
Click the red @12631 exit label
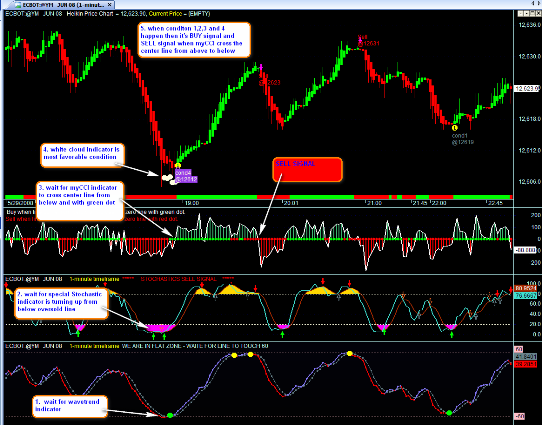[x=368, y=44]
